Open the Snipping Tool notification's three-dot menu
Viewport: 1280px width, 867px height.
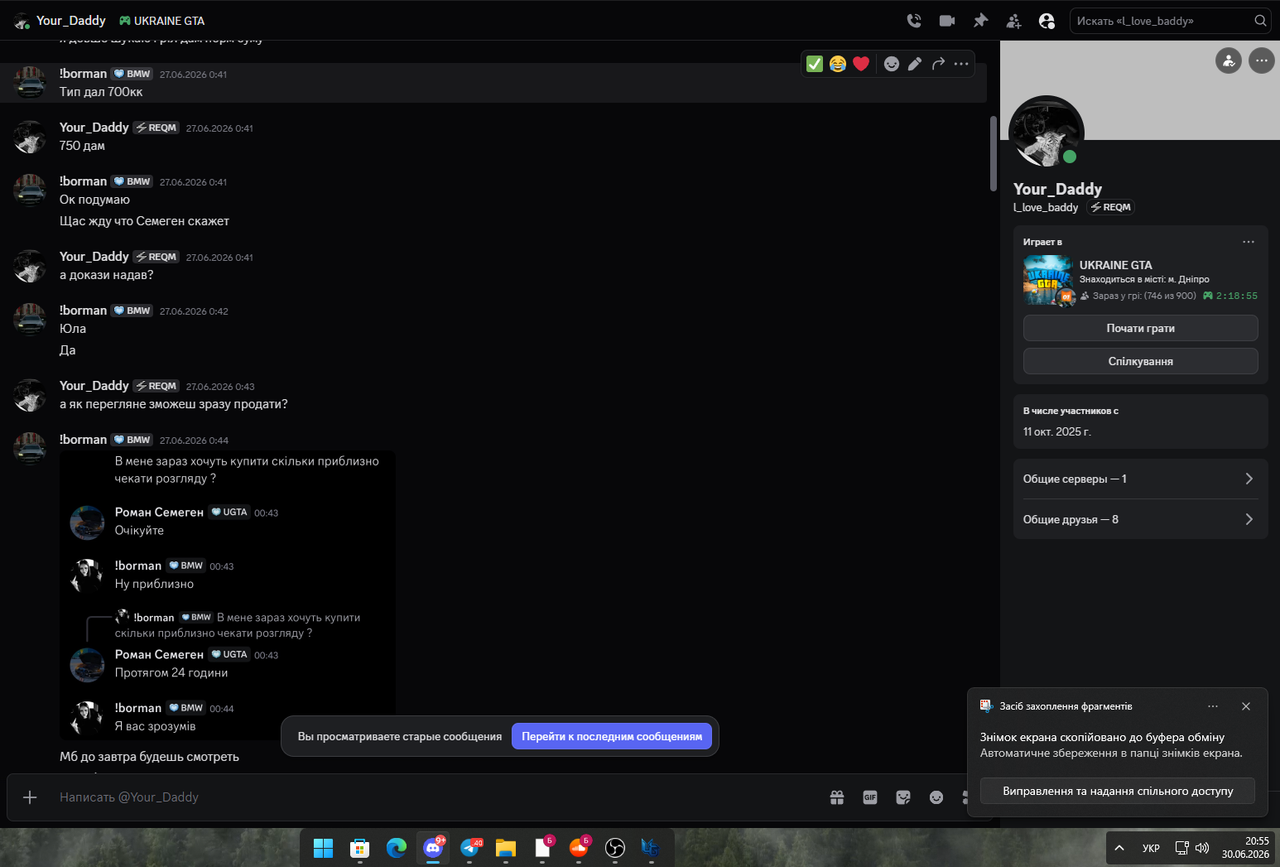[x=1213, y=706]
